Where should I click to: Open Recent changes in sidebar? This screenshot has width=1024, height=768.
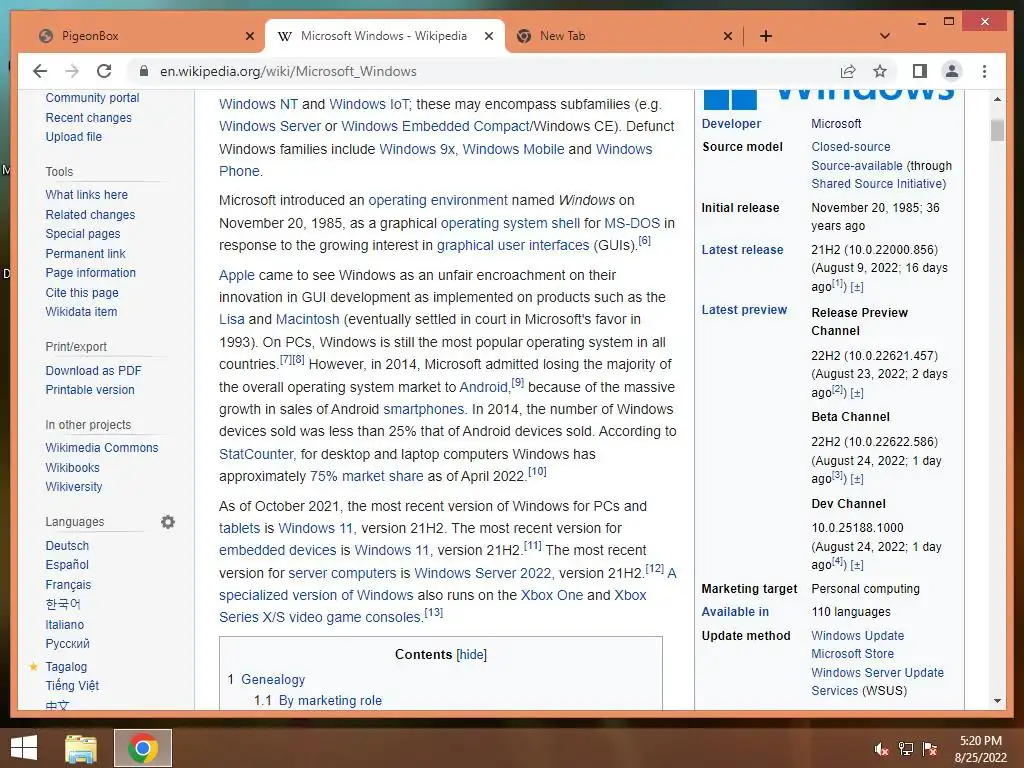[x=88, y=118]
